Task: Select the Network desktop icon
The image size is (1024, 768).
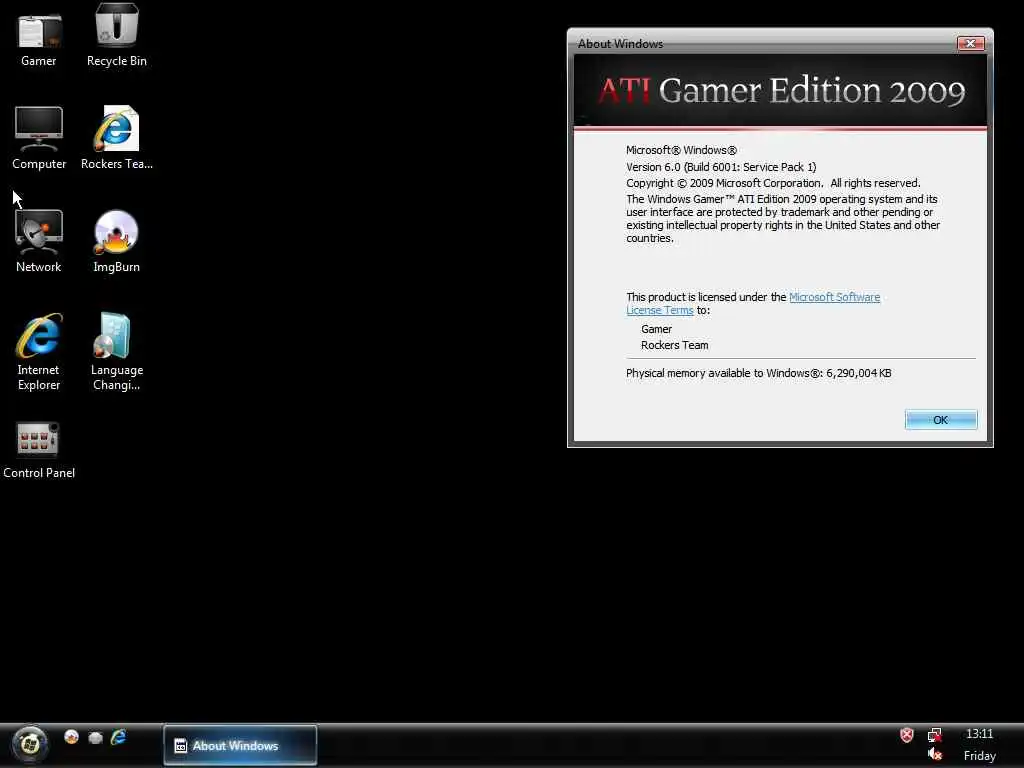Action: coord(39,240)
